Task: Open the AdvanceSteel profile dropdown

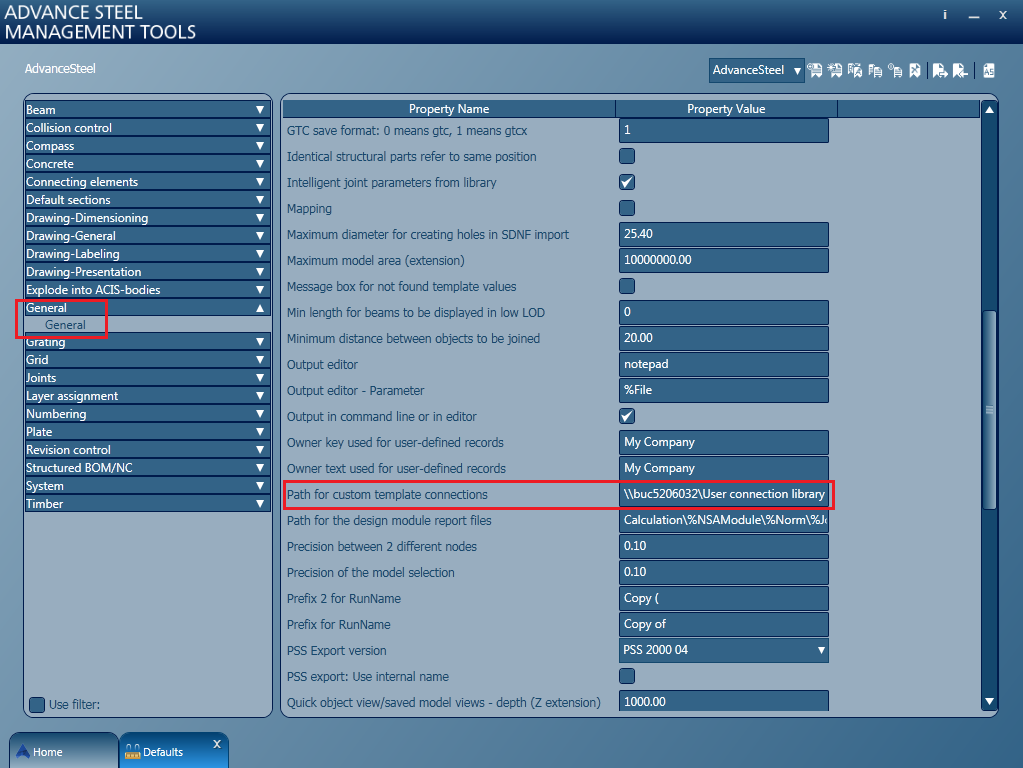Action: [756, 70]
